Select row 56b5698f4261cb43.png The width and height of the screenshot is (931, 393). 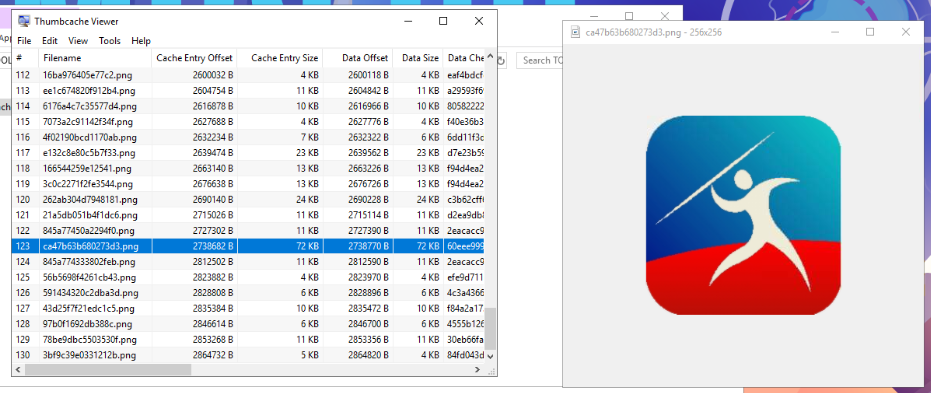click(x=248, y=277)
